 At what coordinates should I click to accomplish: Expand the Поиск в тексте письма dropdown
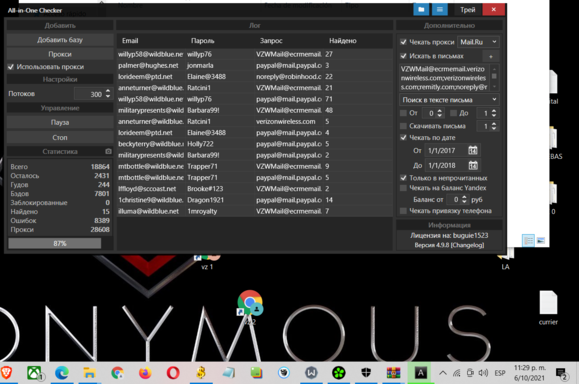click(x=449, y=100)
